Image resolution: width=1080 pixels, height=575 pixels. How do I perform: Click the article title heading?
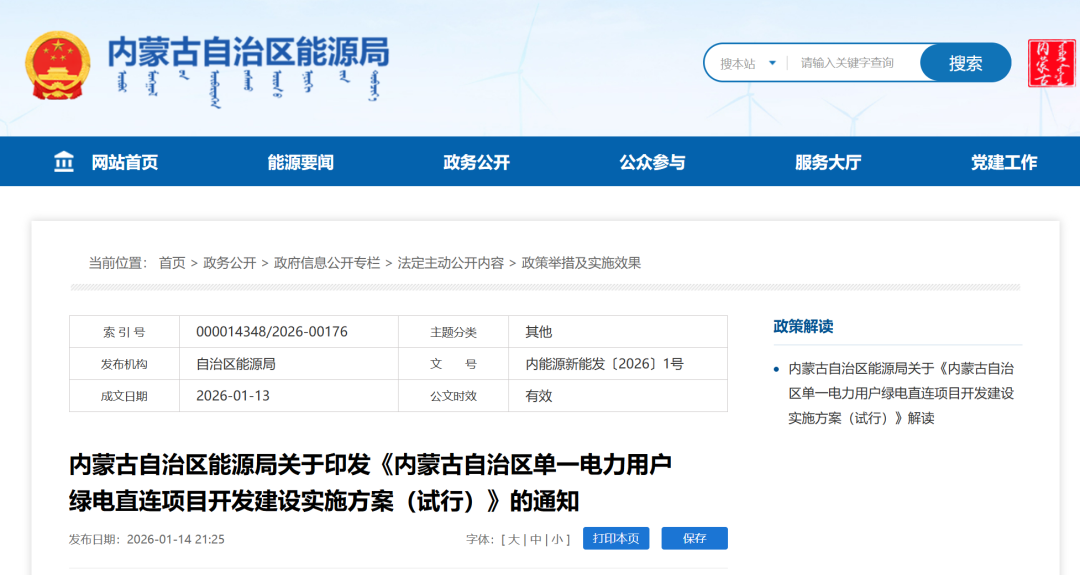point(370,483)
